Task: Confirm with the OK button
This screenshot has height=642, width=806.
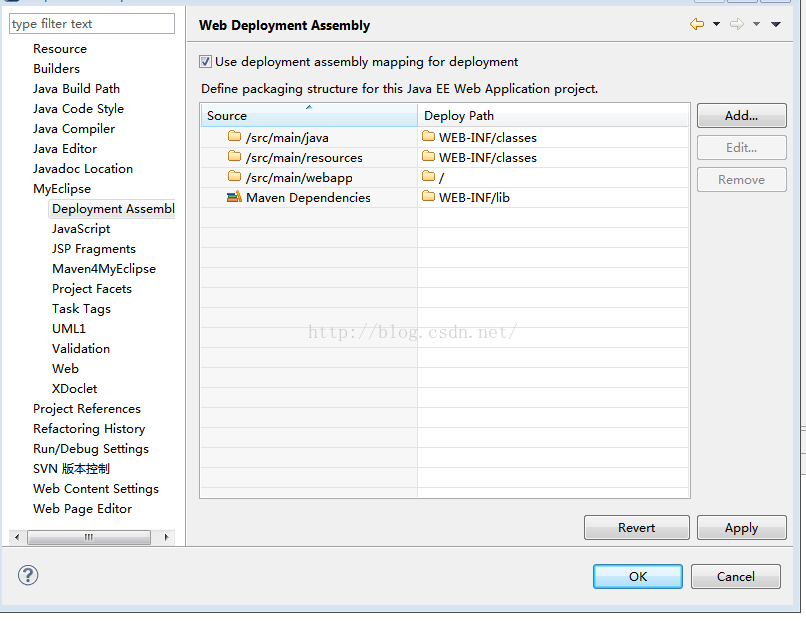Action: [x=638, y=576]
